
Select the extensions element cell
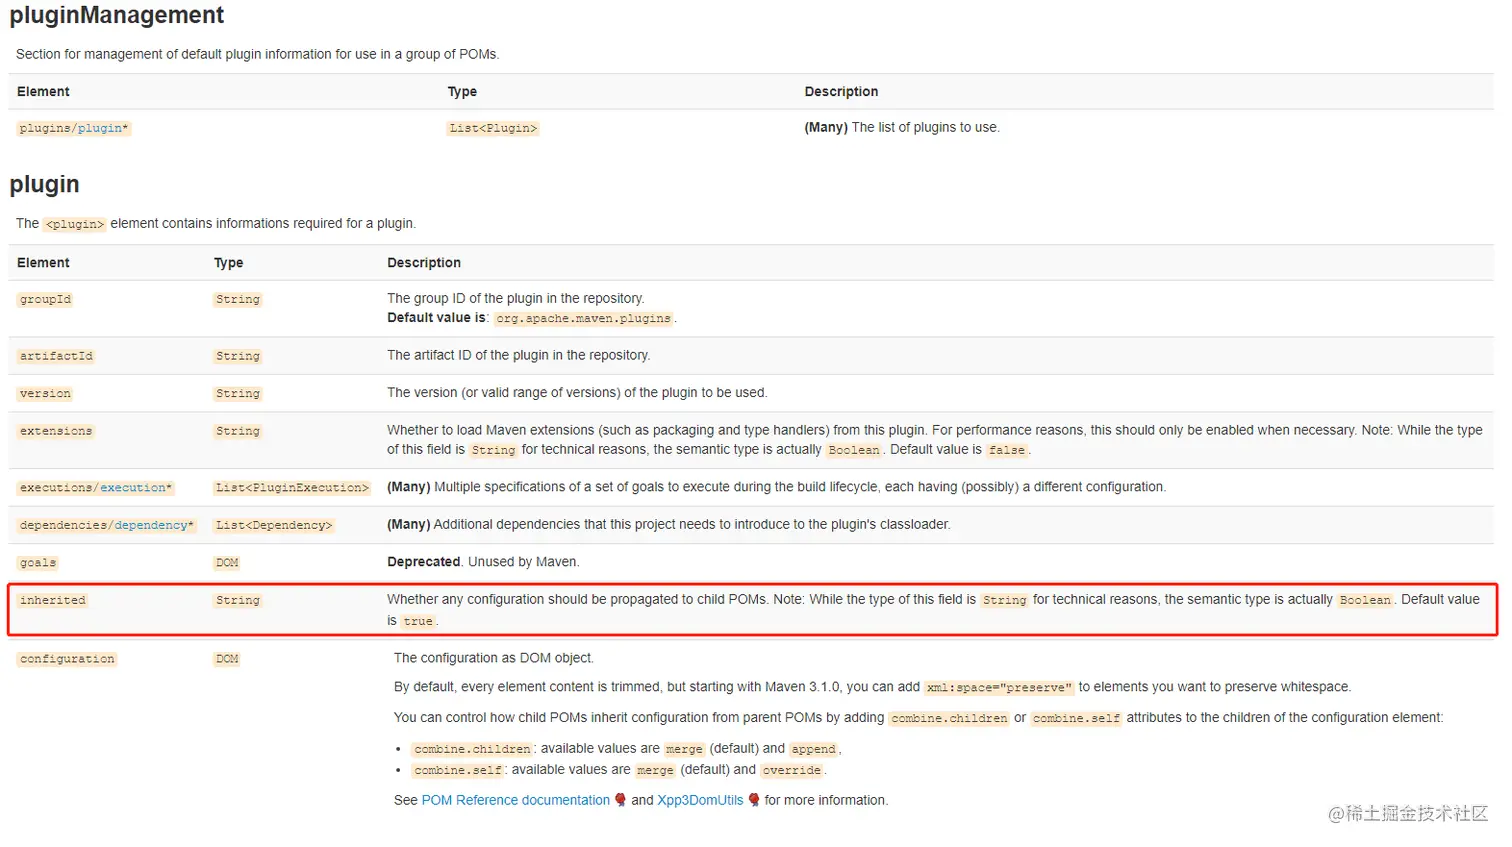point(56,431)
